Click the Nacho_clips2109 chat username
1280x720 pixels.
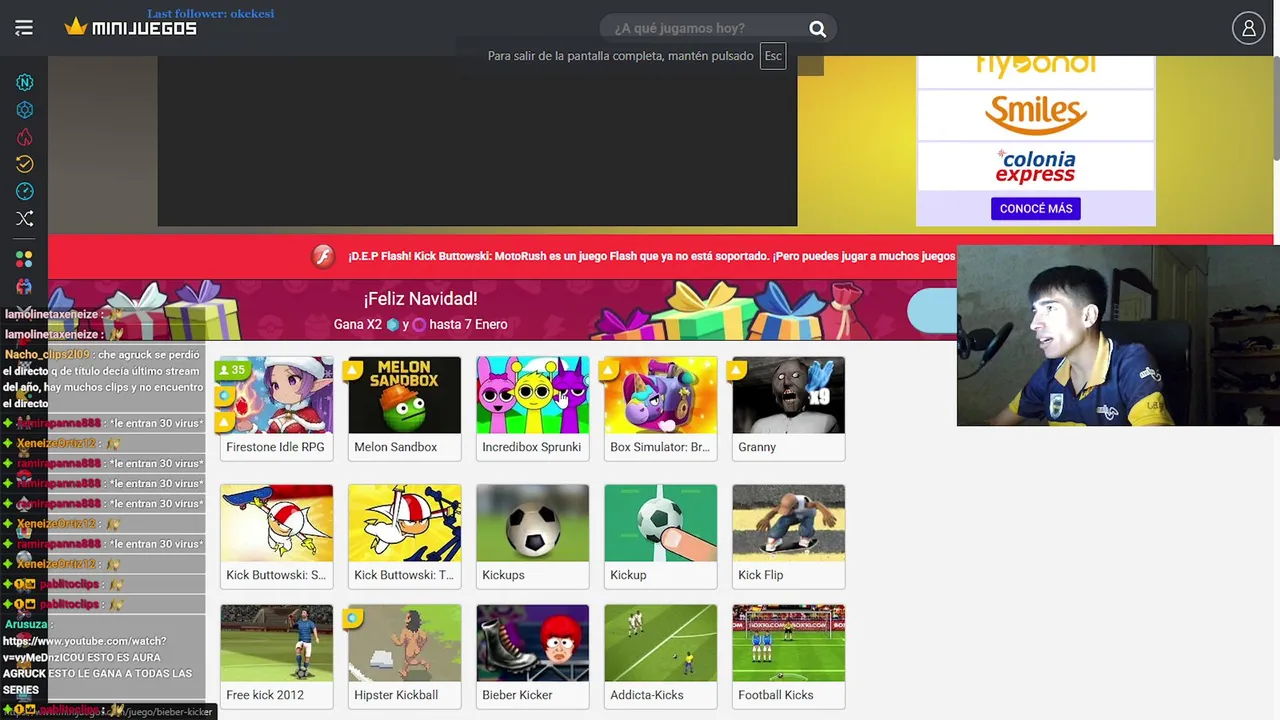point(47,354)
